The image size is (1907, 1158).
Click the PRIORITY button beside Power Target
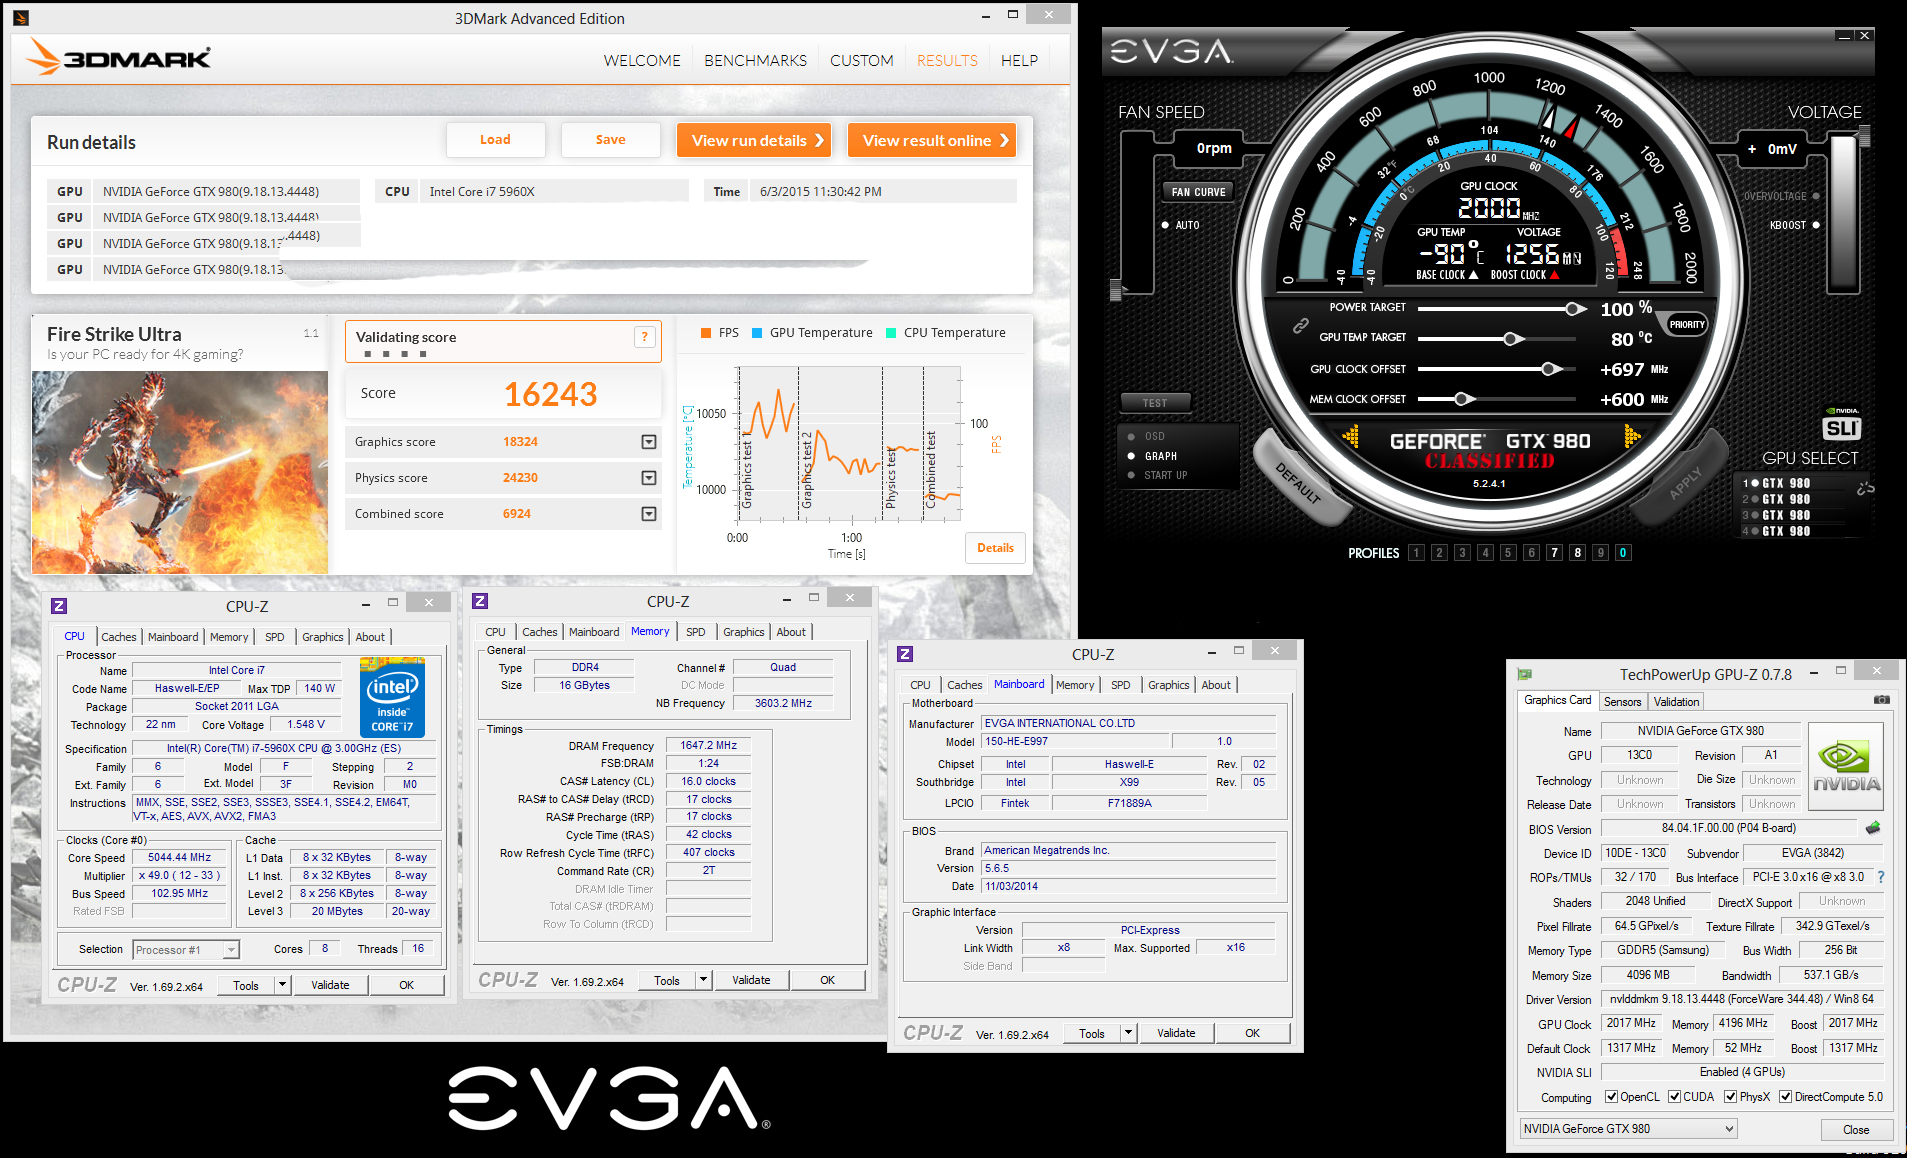(1687, 324)
